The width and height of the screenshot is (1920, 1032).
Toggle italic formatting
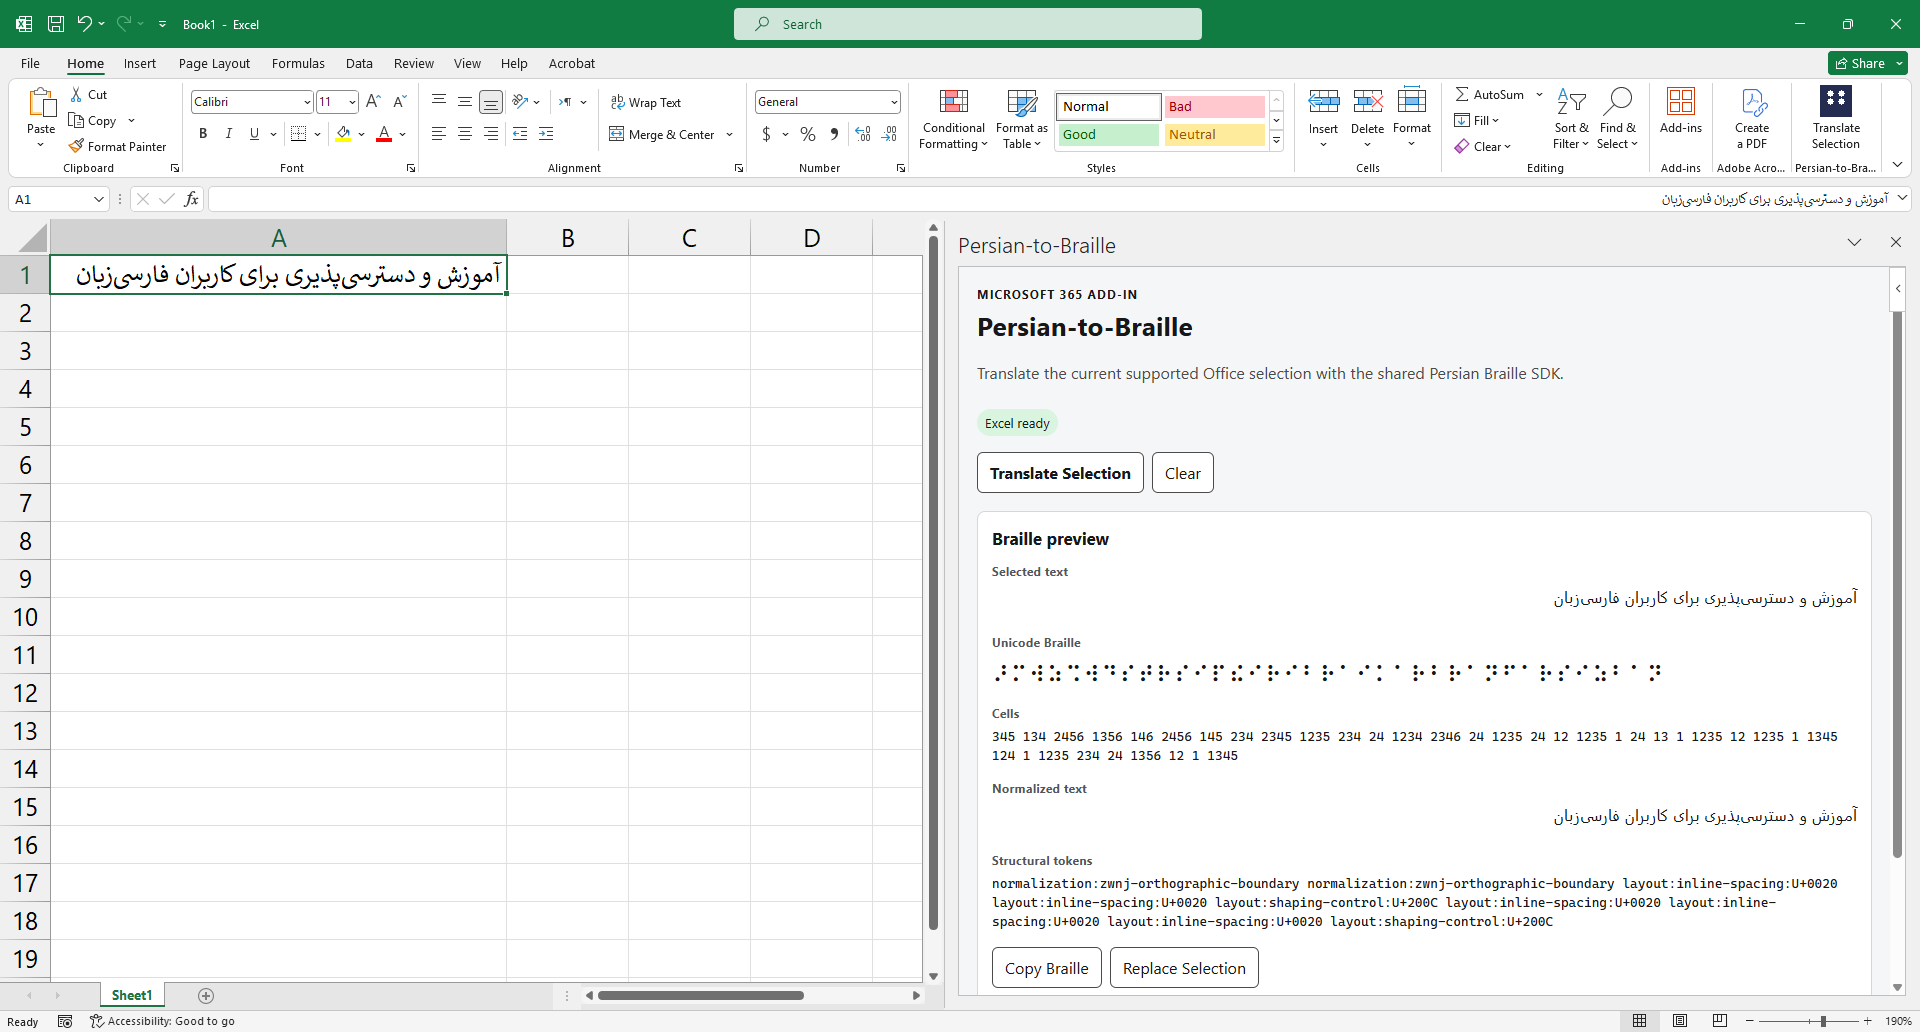pos(229,133)
